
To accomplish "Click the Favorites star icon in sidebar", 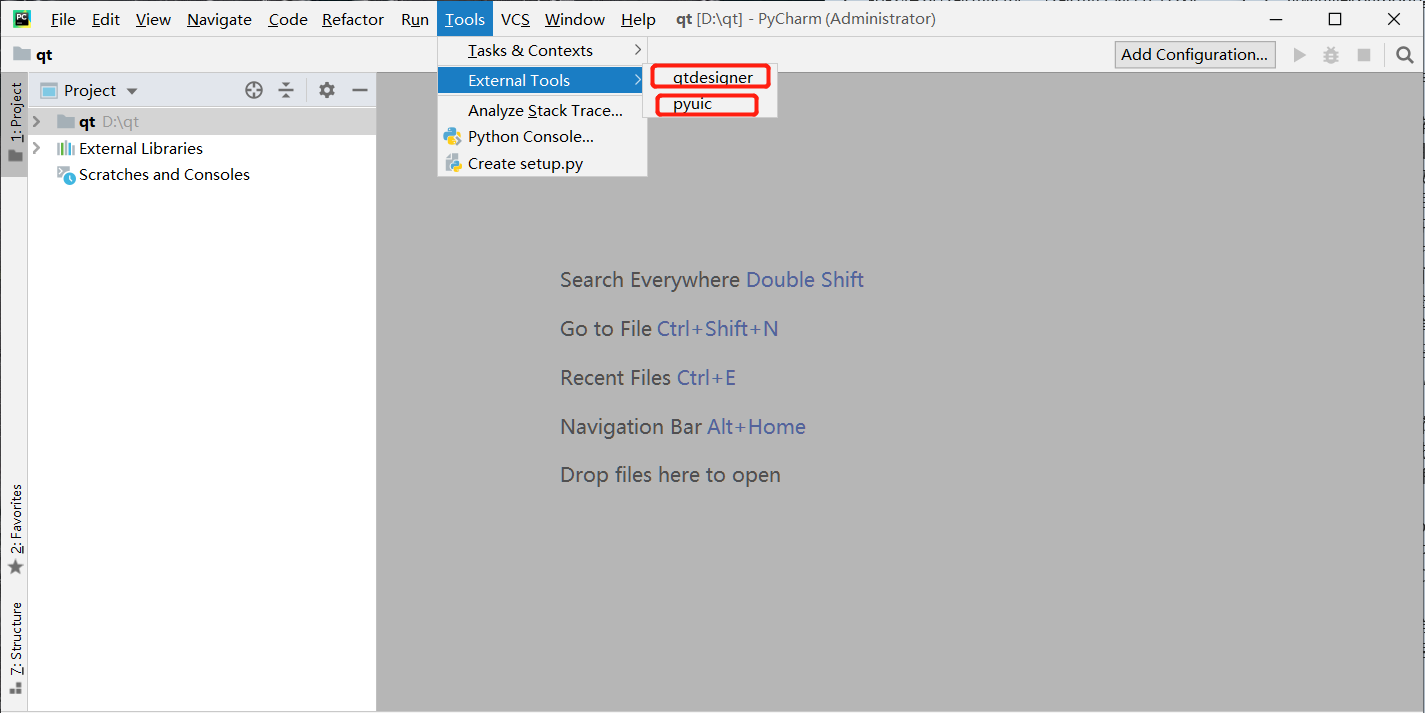I will [x=15, y=567].
